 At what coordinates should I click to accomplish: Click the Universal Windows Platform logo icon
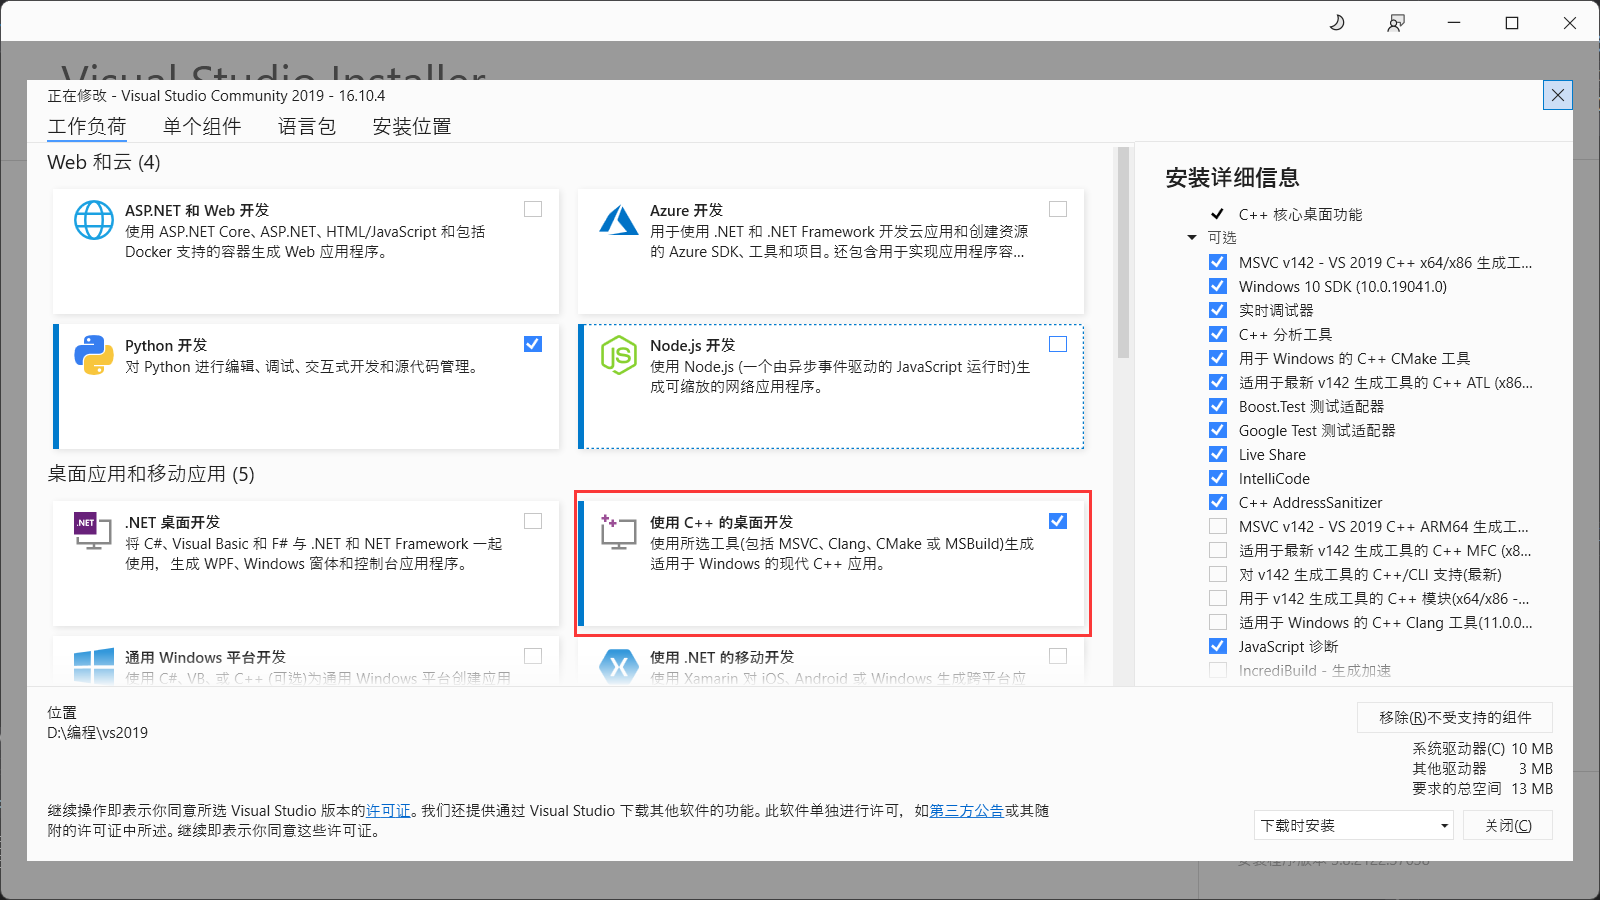click(x=94, y=666)
